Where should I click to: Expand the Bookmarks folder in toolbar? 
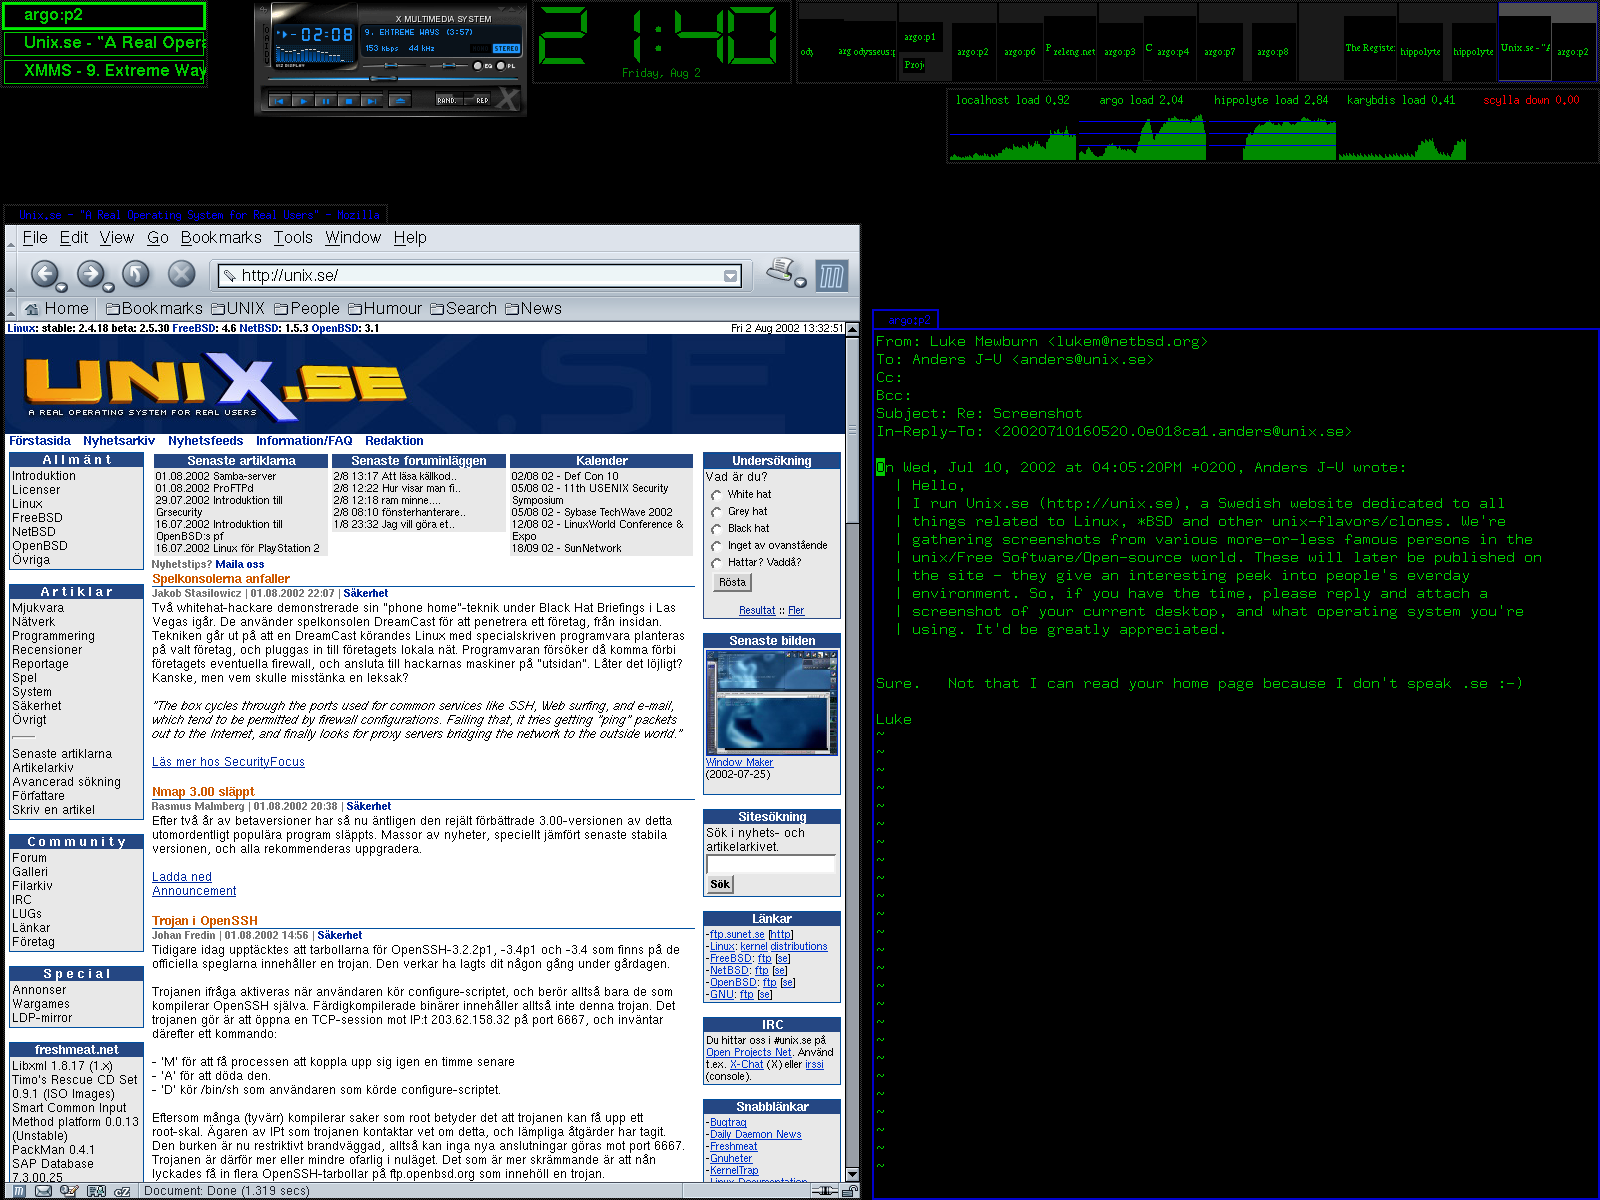(154, 309)
